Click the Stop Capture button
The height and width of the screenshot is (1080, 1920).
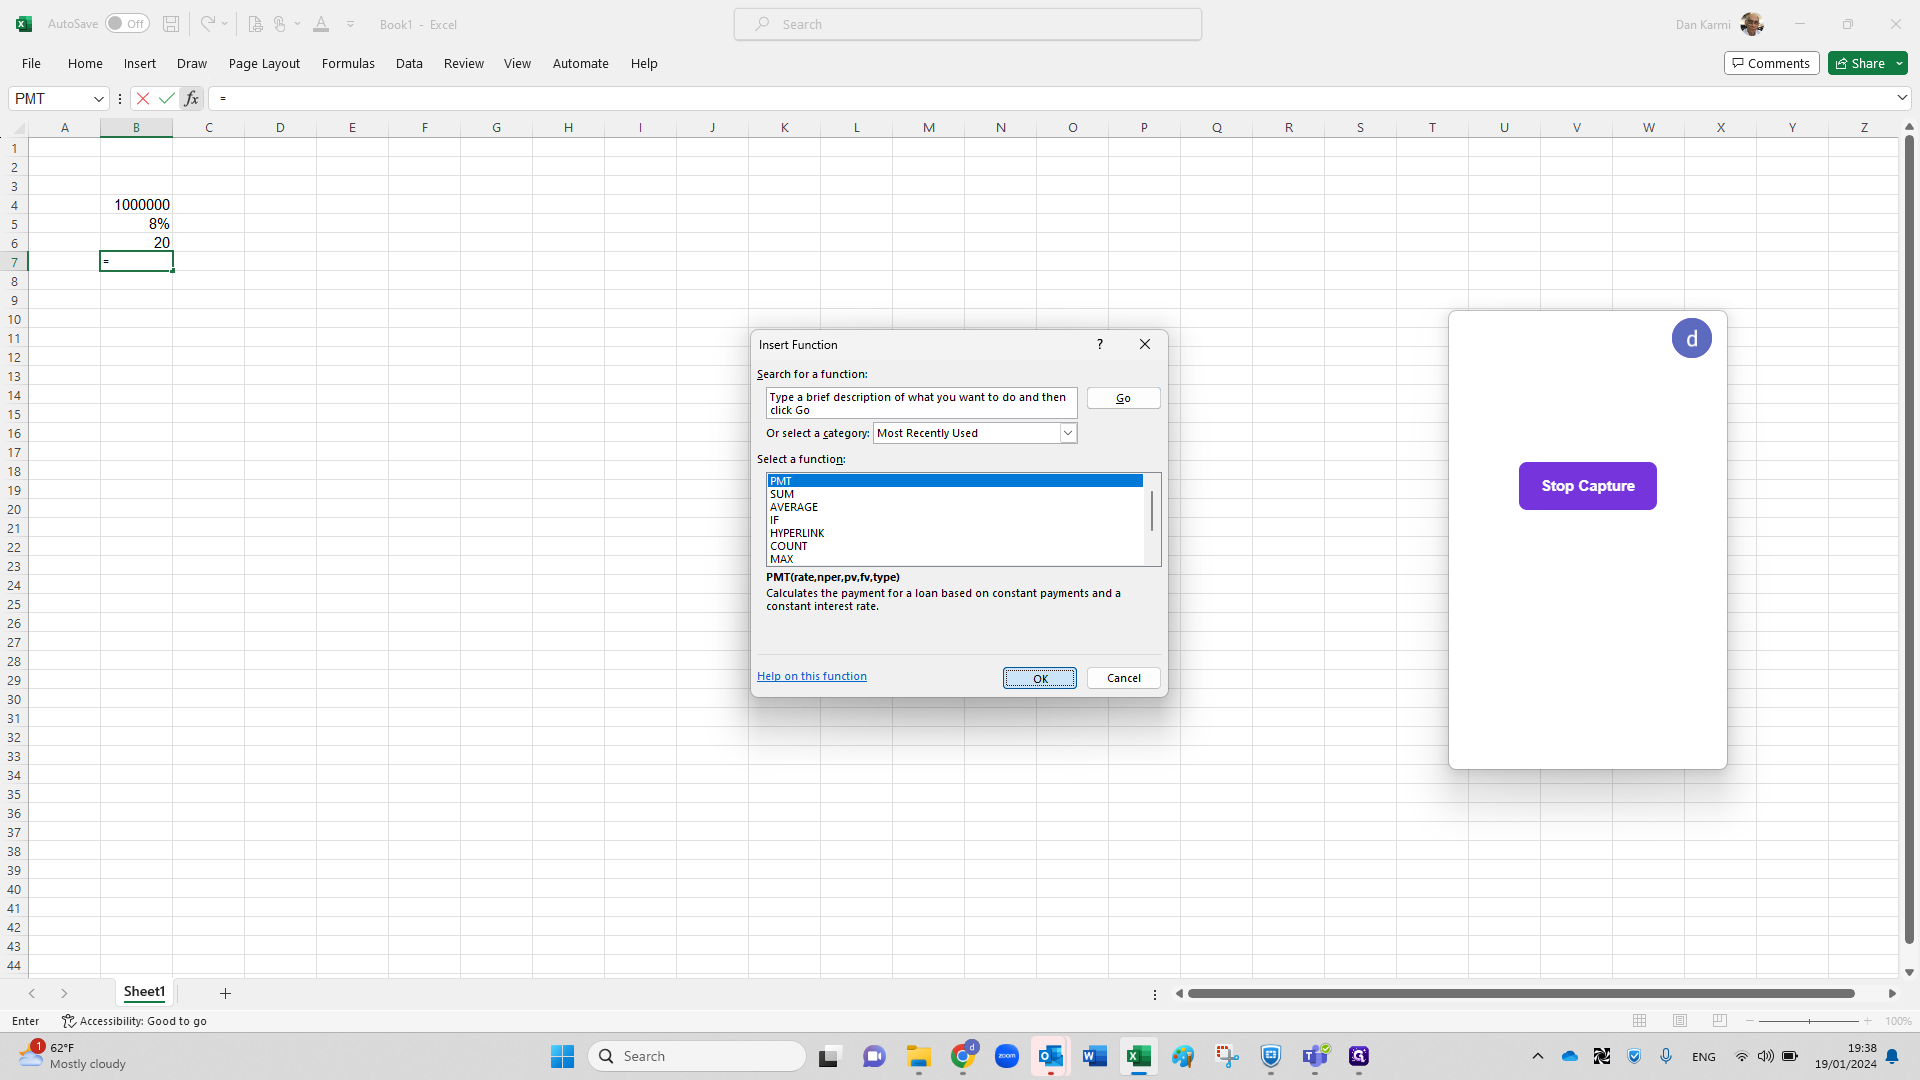[1587, 486]
